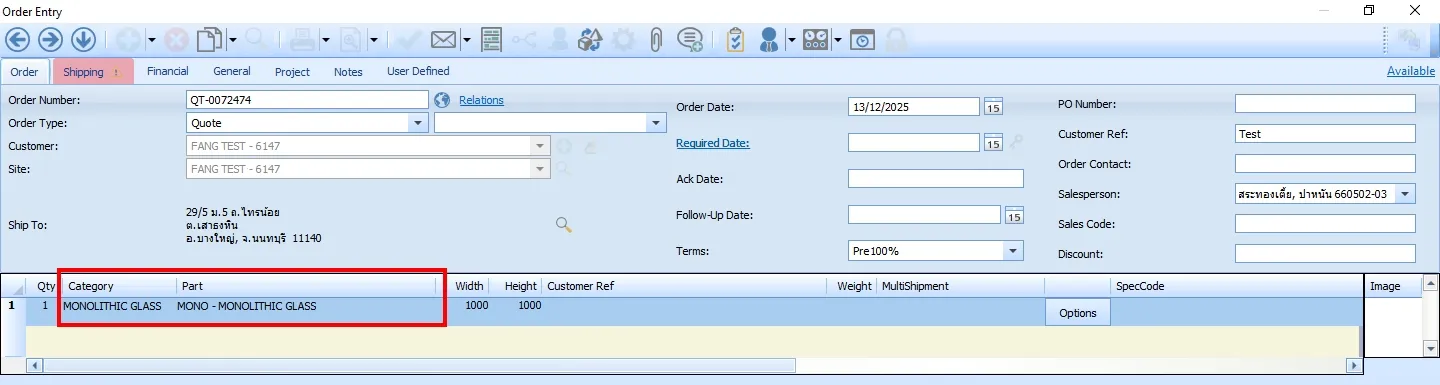Screen dimensions: 1440x385
Task: Click the Options button in row 1
Action: point(1078,313)
